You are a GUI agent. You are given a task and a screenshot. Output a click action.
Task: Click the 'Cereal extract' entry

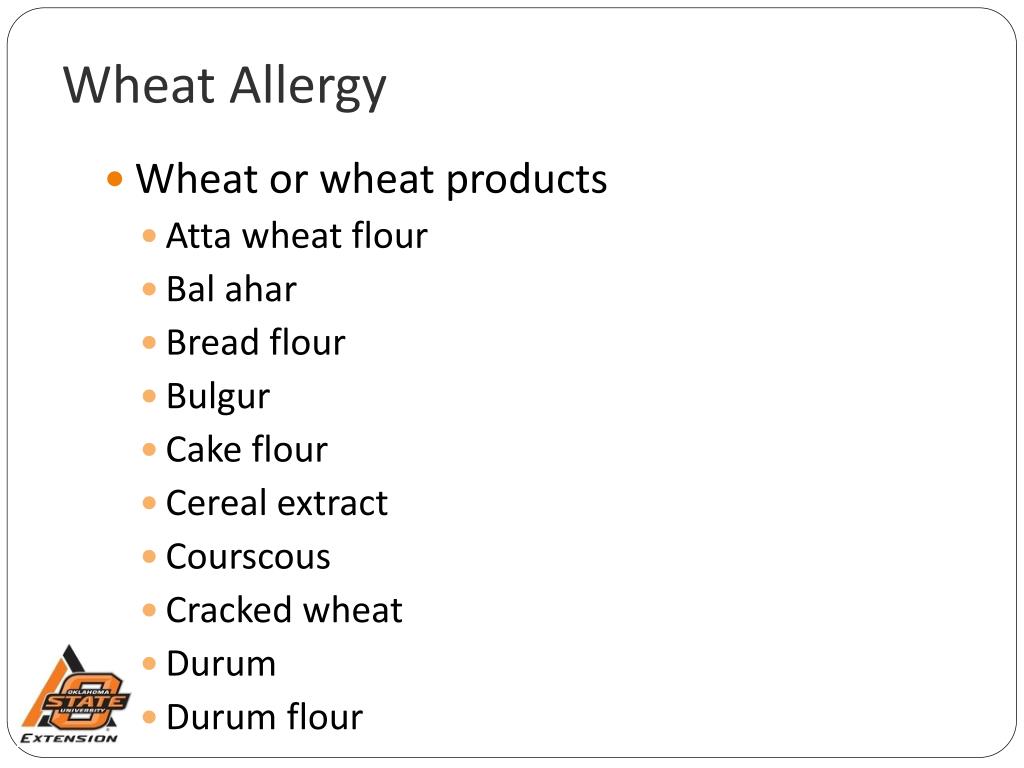[x=277, y=504]
